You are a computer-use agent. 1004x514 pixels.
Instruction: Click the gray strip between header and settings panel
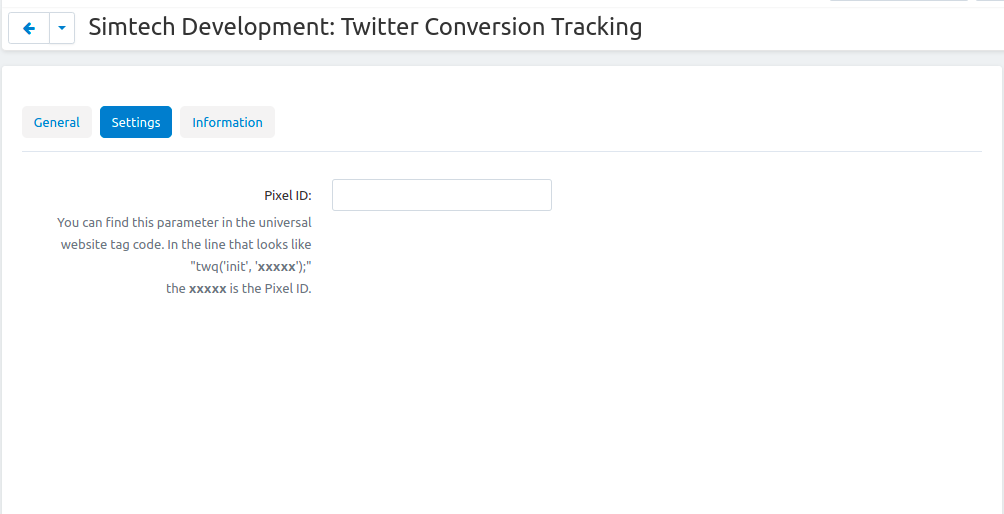click(501, 58)
